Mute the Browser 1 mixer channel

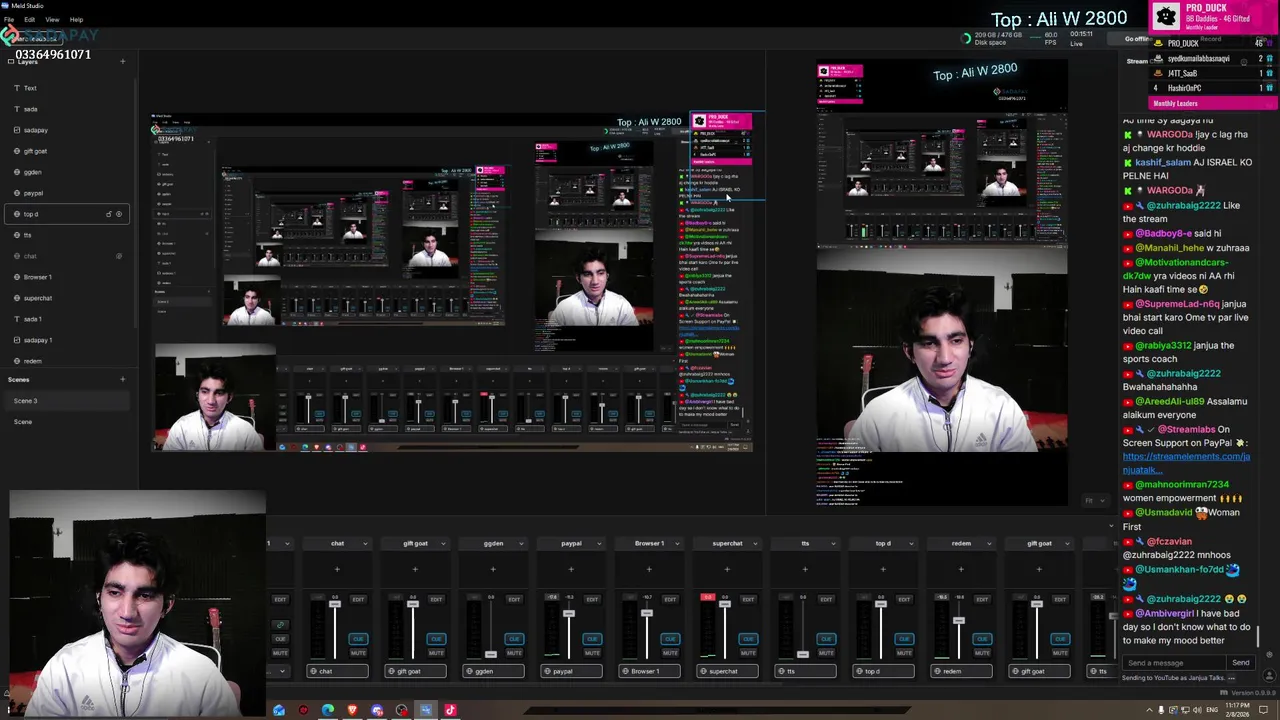click(x=670, y=652)
